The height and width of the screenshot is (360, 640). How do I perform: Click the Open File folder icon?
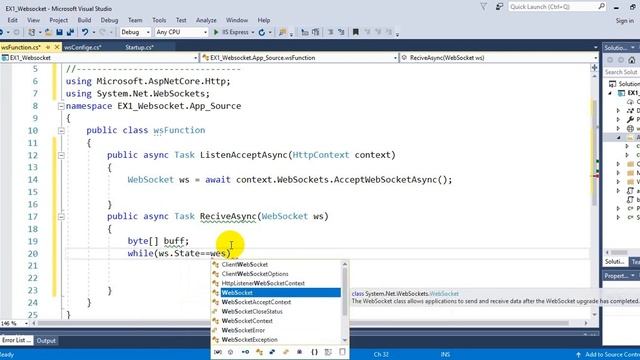(x=48, y=32)
